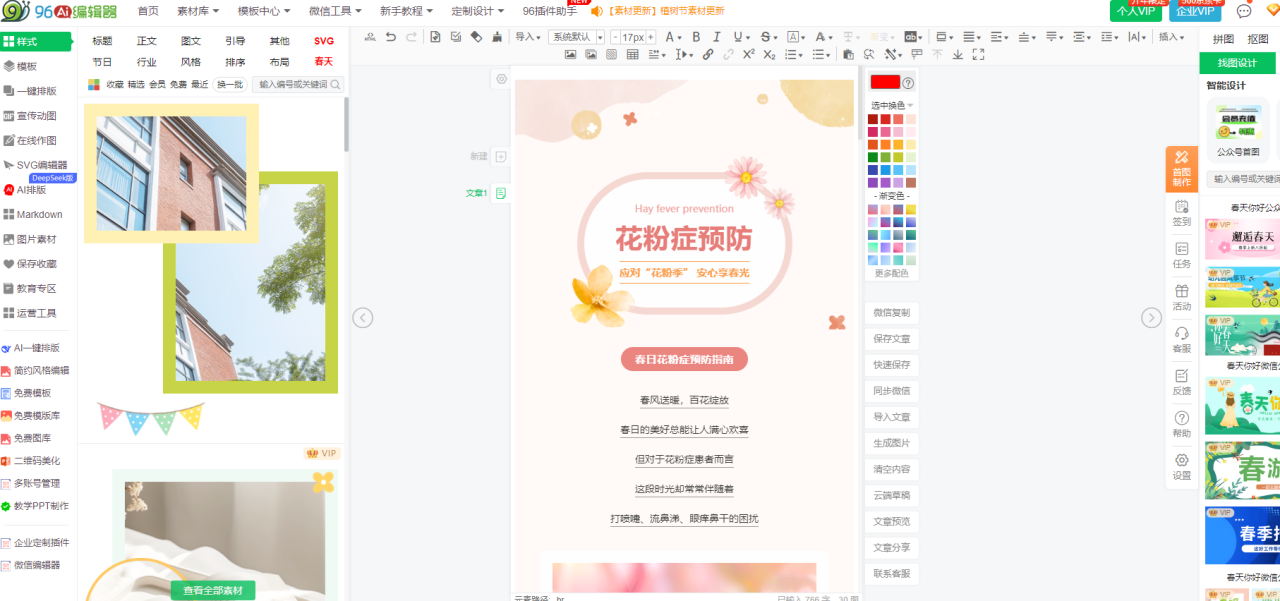Click the undo arrow in the toolbar
The height and width of the screenshot is (601, 1280).
click(390, 37)
